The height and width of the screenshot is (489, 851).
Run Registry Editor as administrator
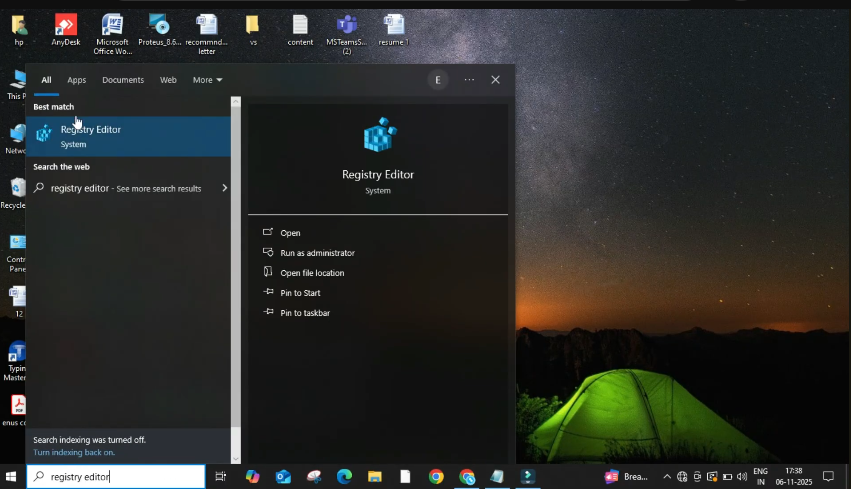pyautogui.click(x=317, y=253)
